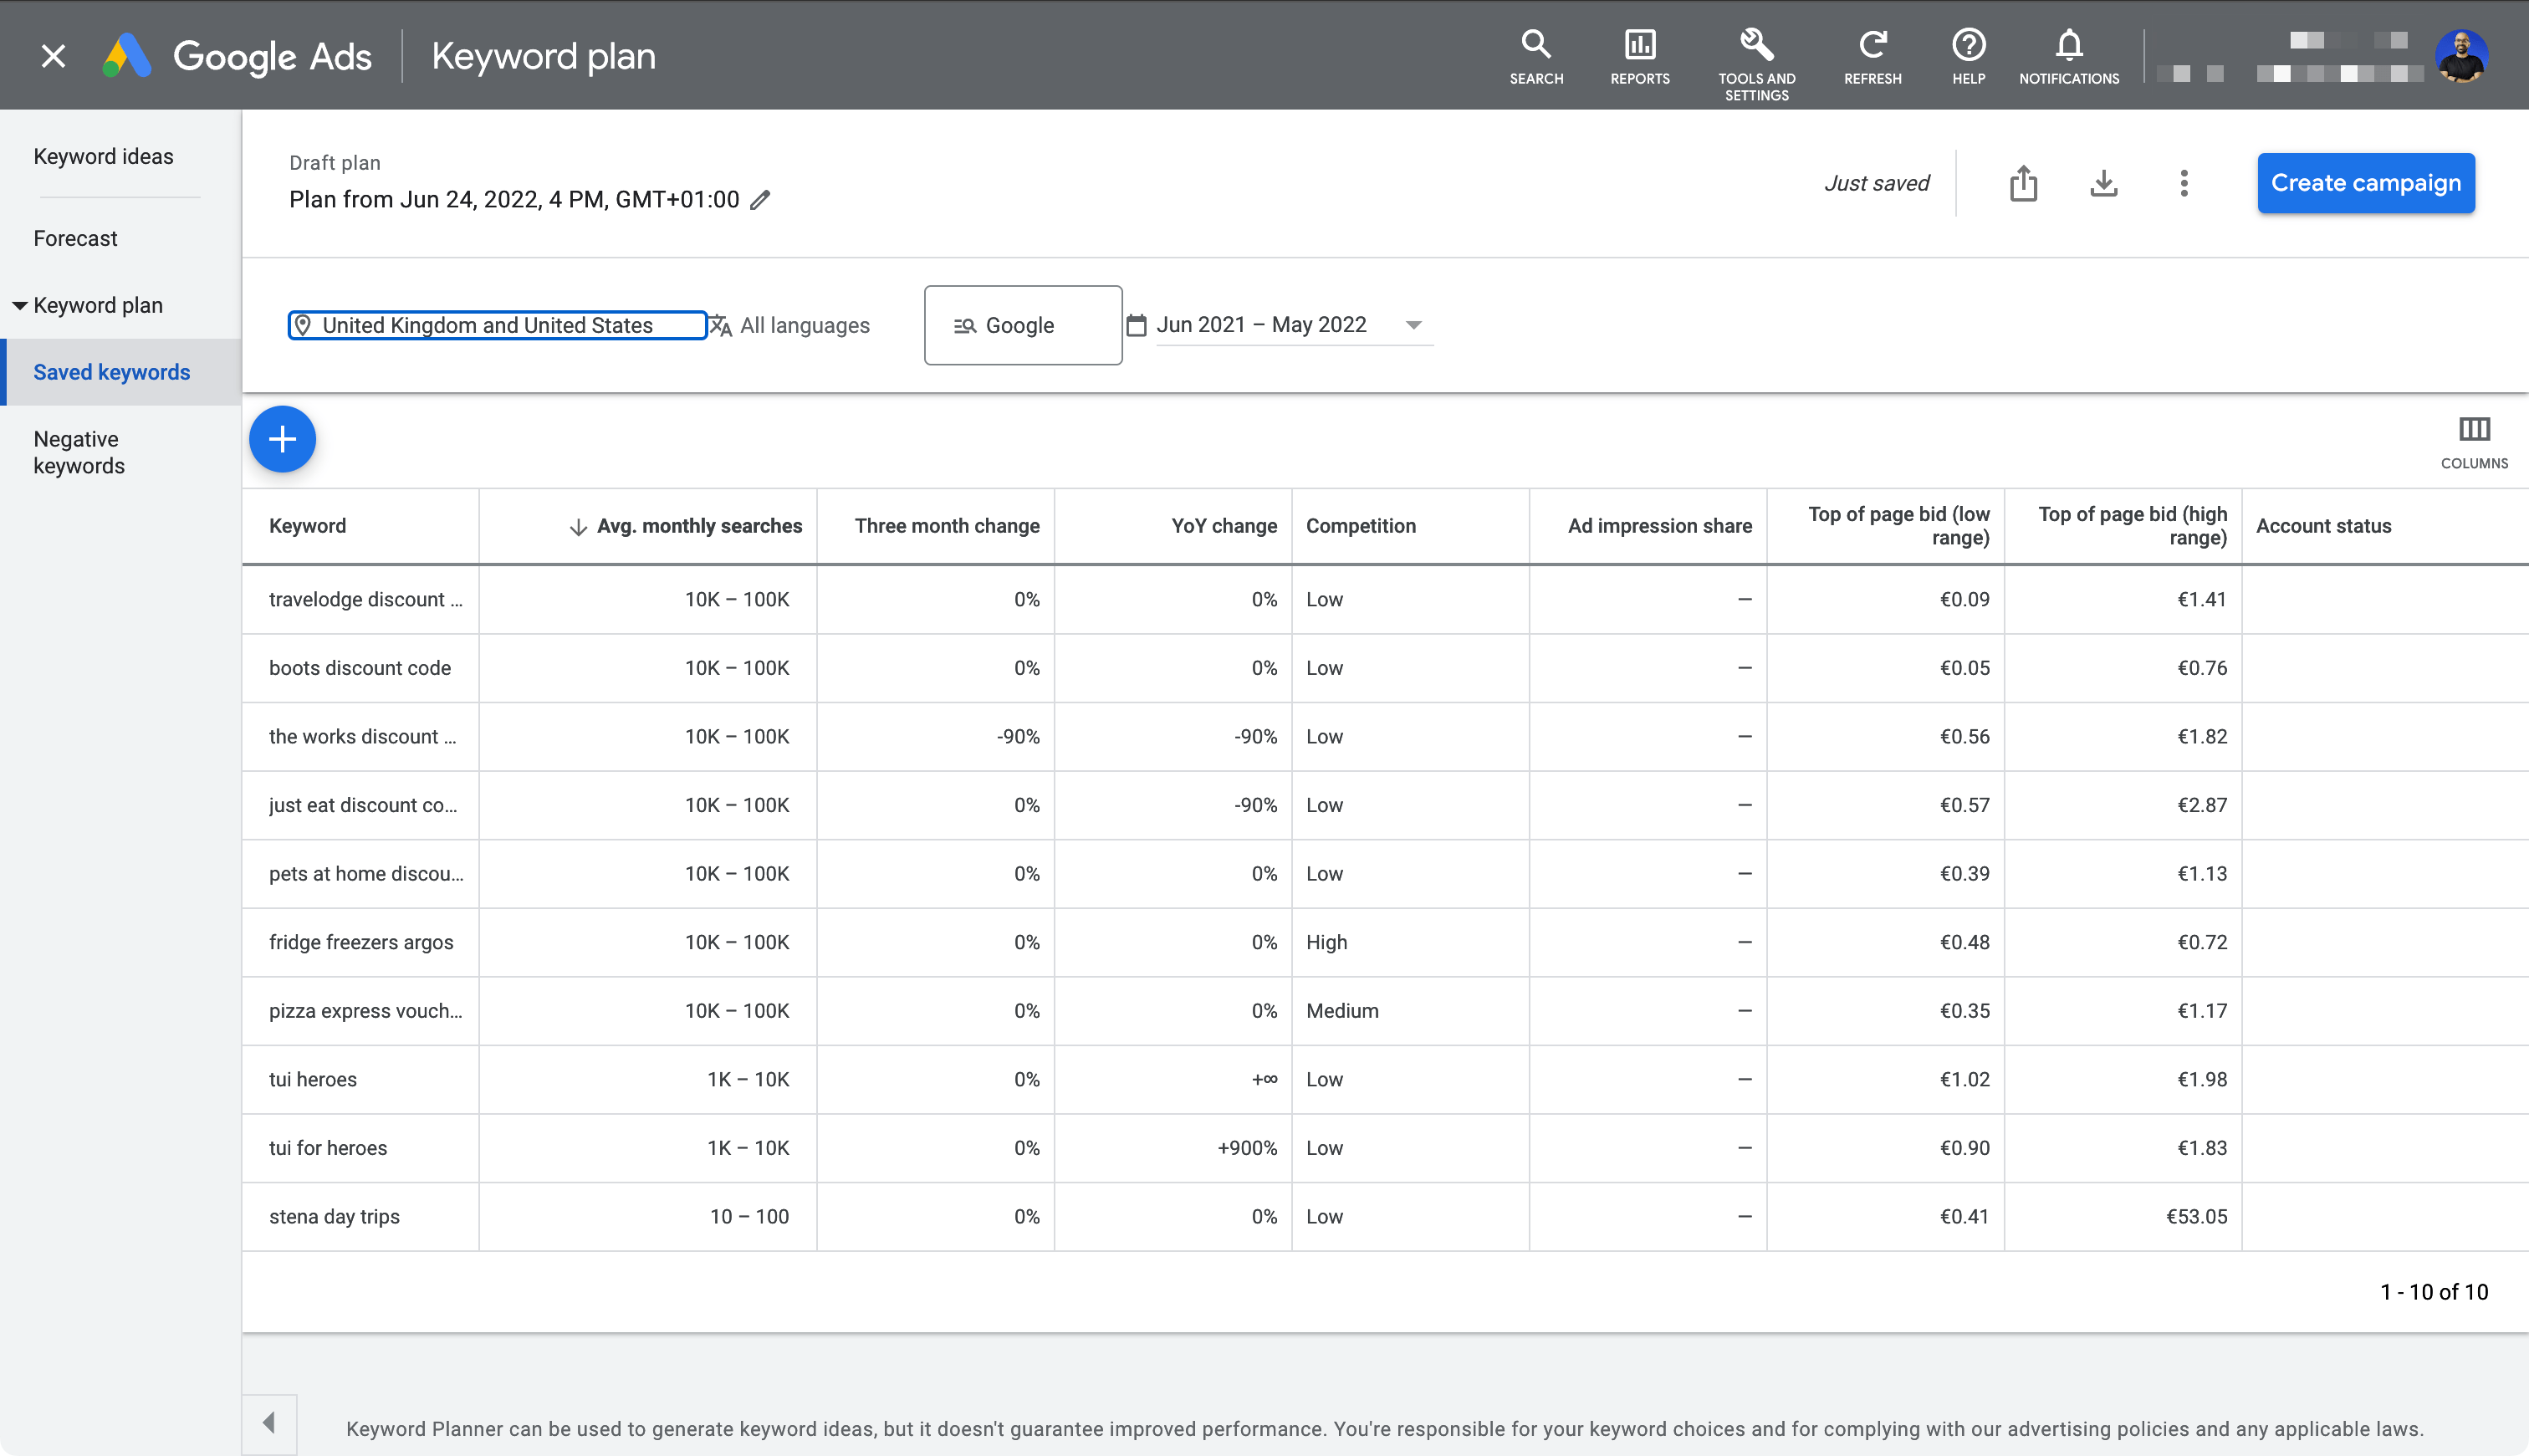The image size is (2529, 1456).
Task: Open the Search icon in the top bar
Action: point(1536,55)
